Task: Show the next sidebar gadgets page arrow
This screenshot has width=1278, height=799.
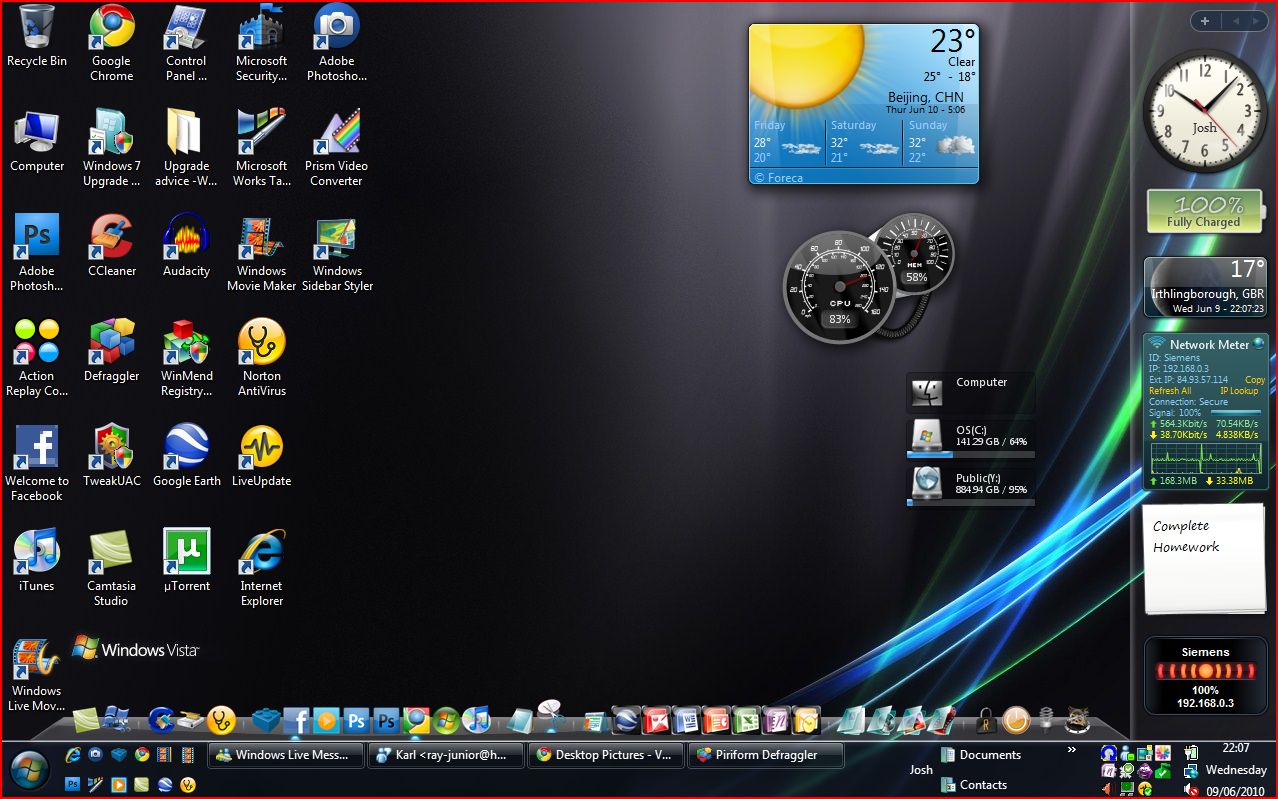Action: click(x=1255, y=21)
